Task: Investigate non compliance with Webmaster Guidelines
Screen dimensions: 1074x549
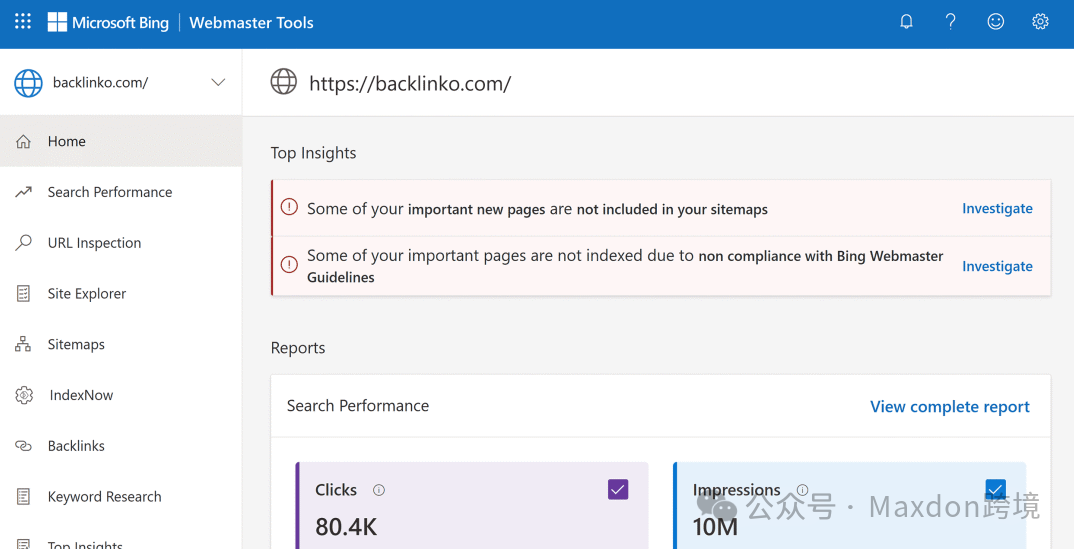Action: click(x=997, y=266)
